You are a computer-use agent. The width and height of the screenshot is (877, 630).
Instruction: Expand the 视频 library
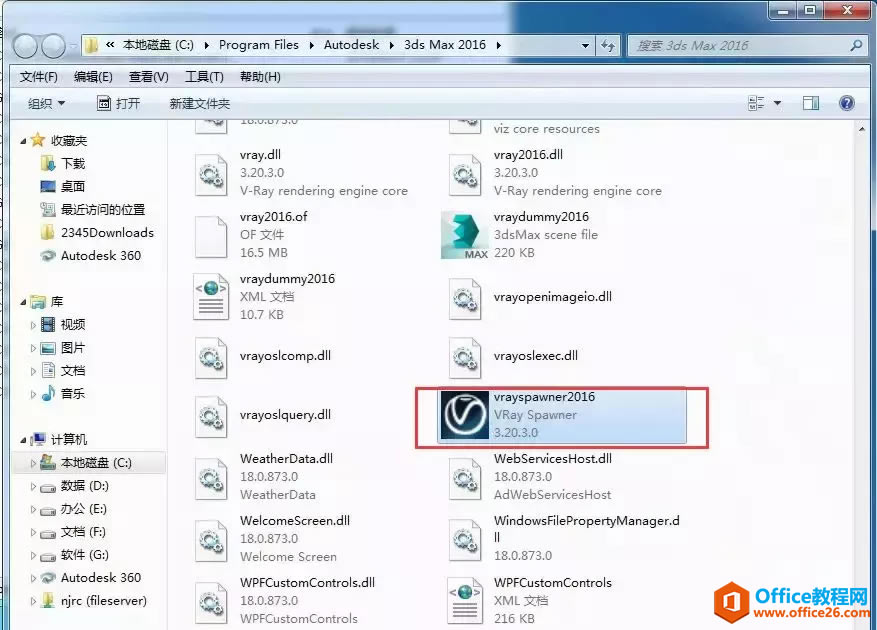33,325
